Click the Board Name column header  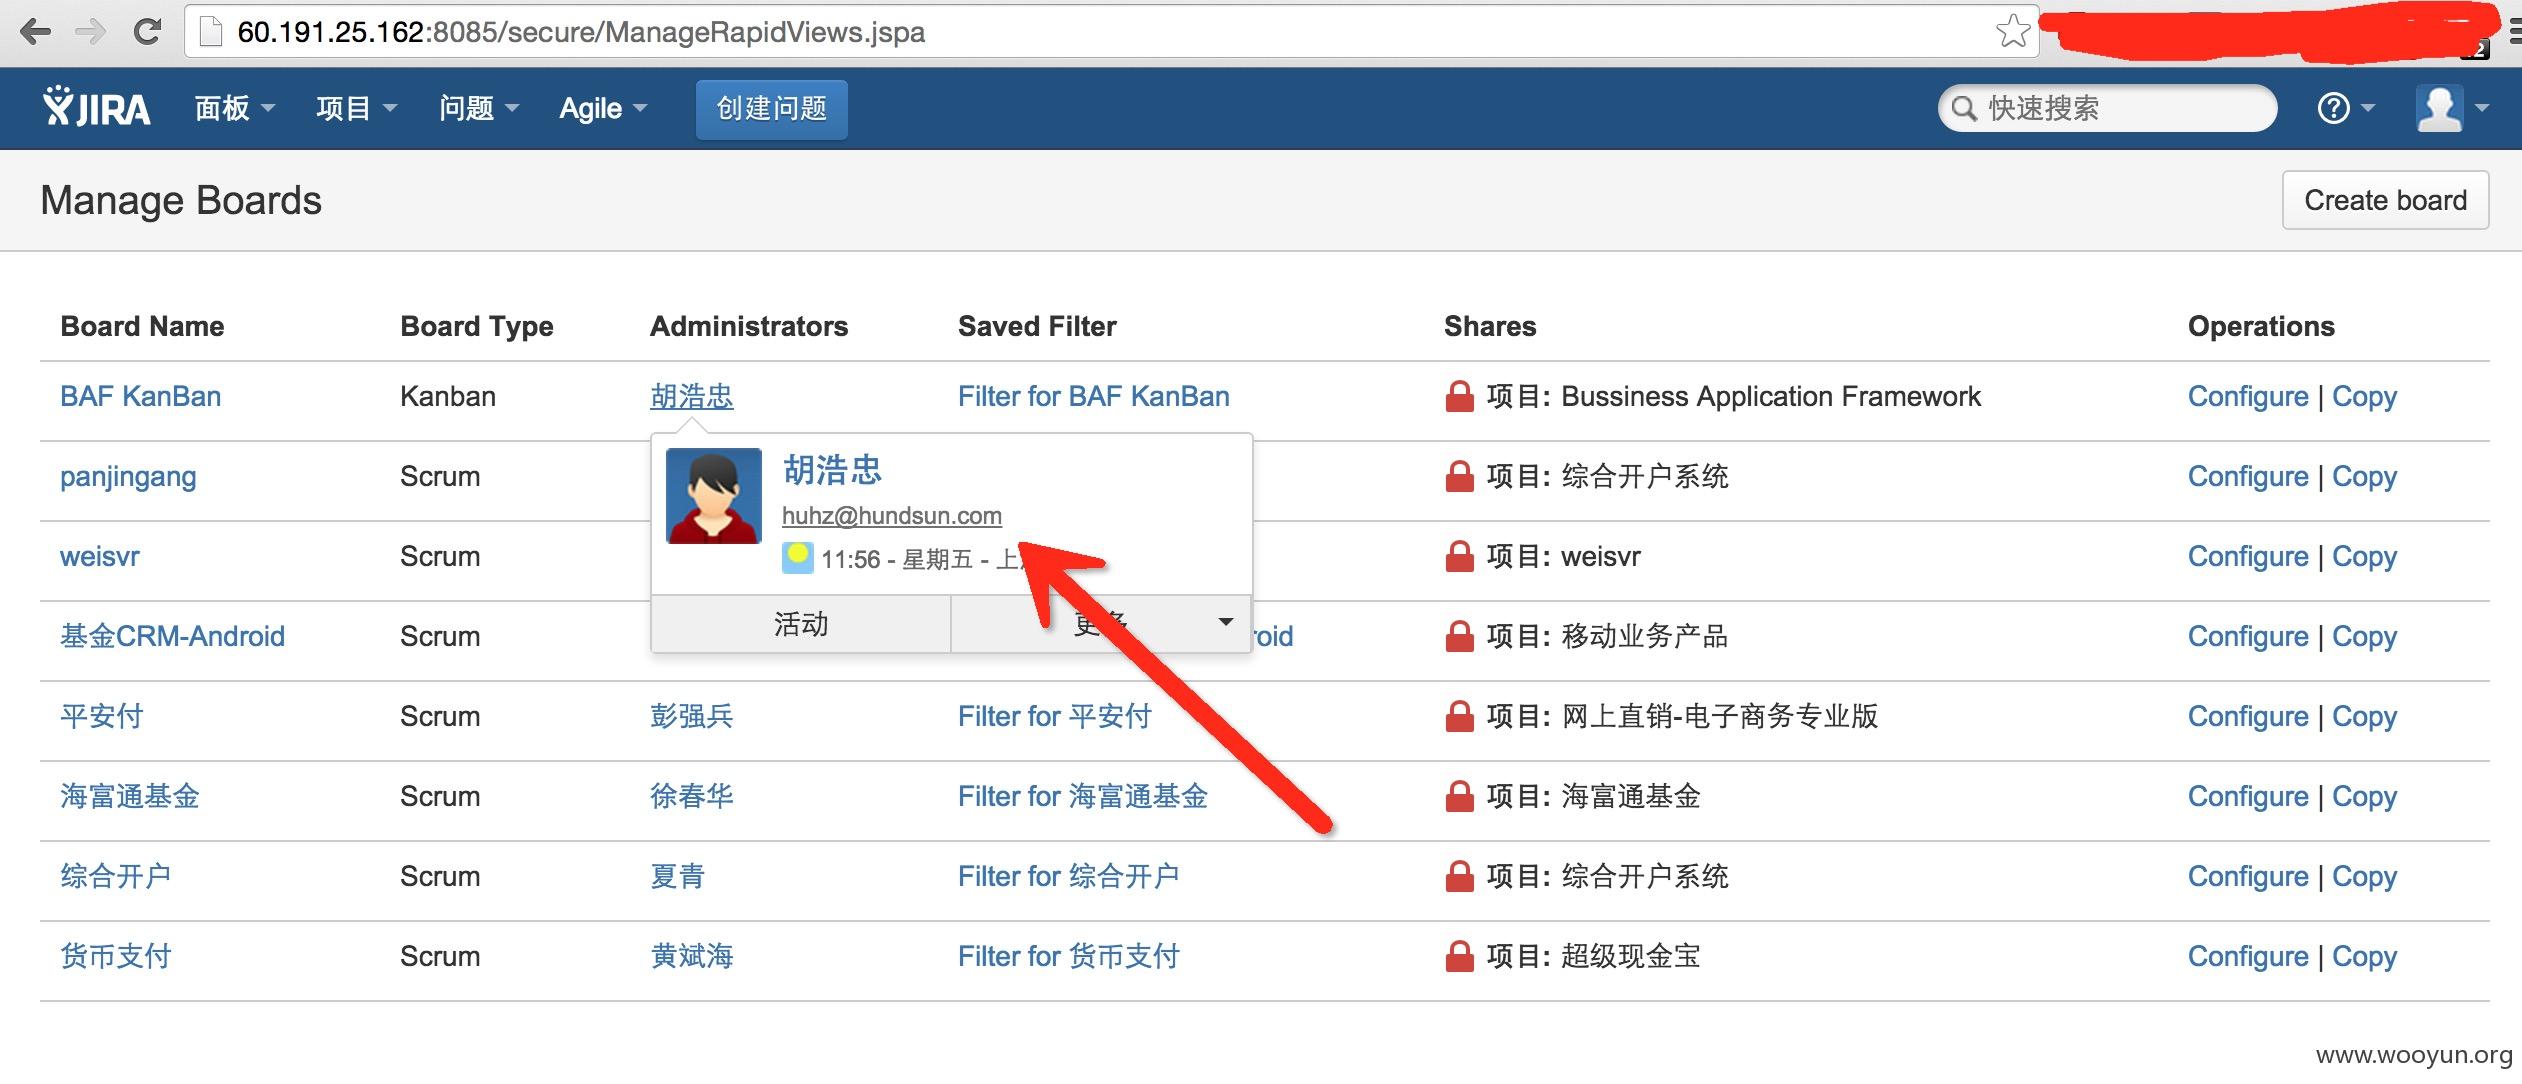click(142, 326)
